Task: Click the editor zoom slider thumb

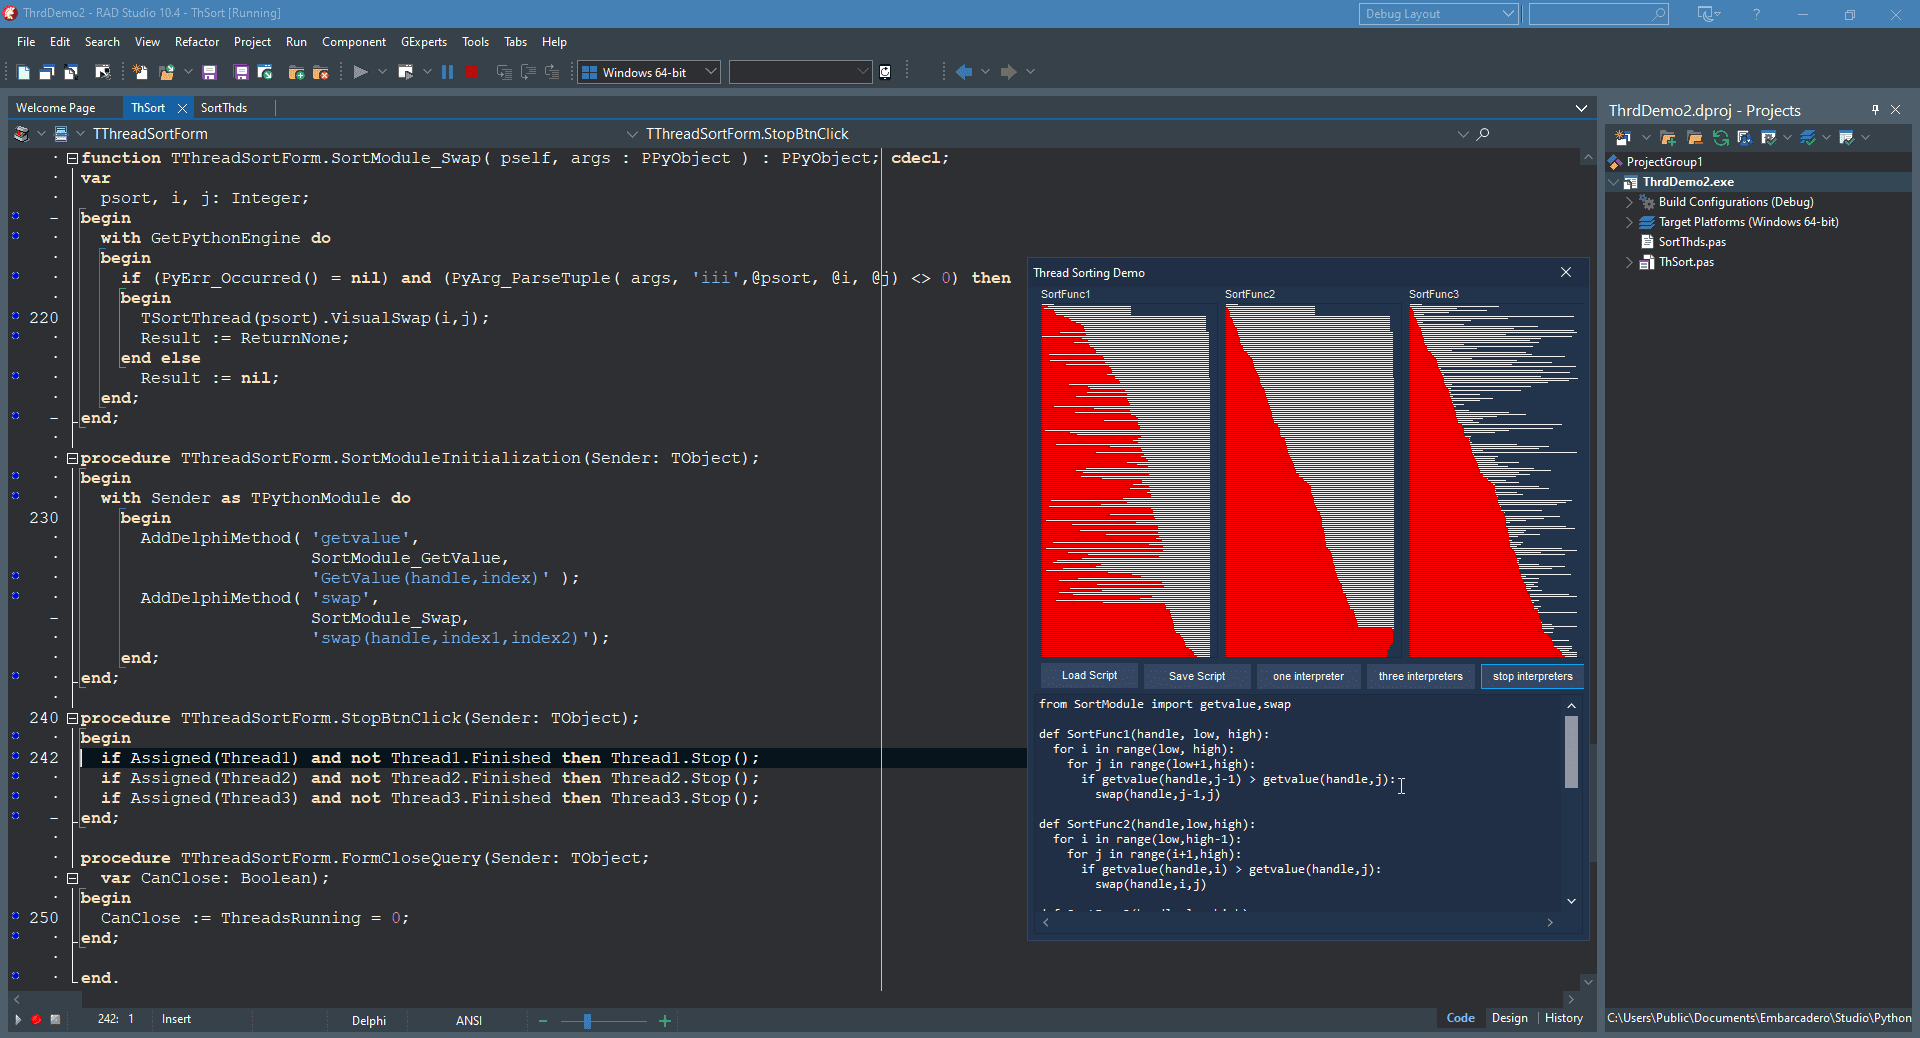Action: pyautogui.click(x=587, y=1021)
